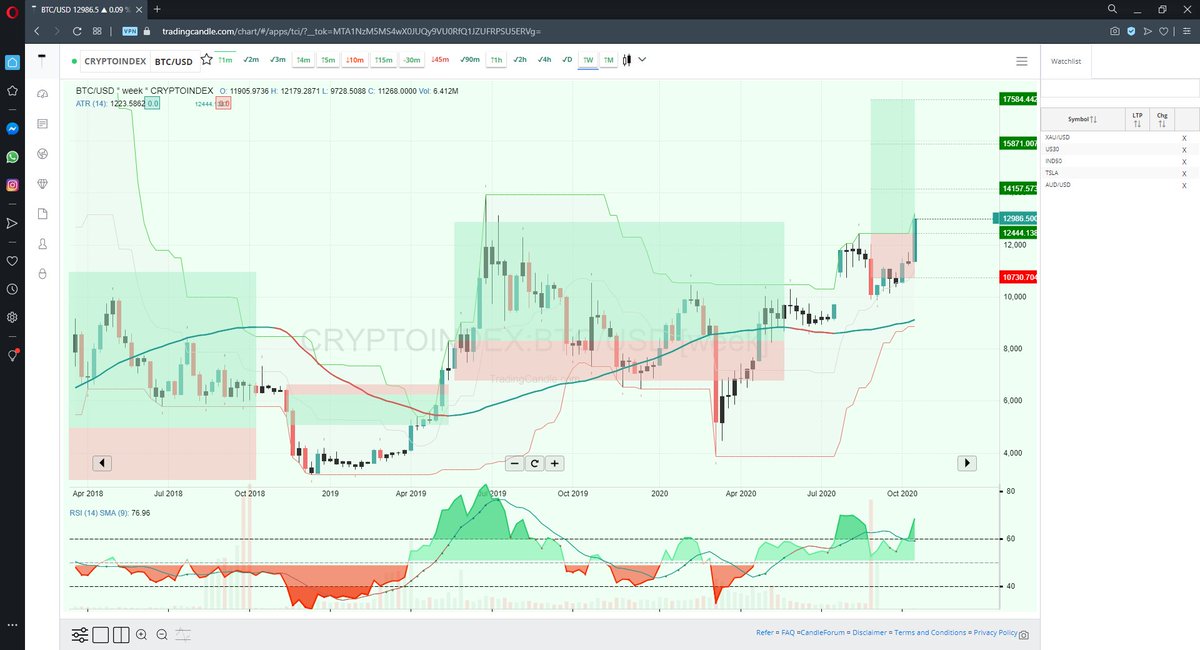Expand the chevron next to chart type
Screen dimensions: 1200x650
coord(642,60)
